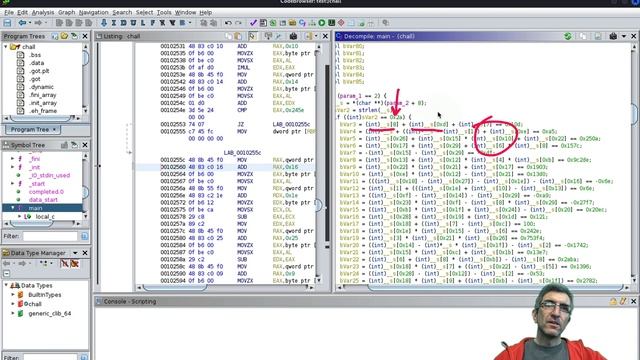Viewport: 640px width, 360px height.
Task: Click the Undo icon in toolbar
Action: click(x=228, y=23)
